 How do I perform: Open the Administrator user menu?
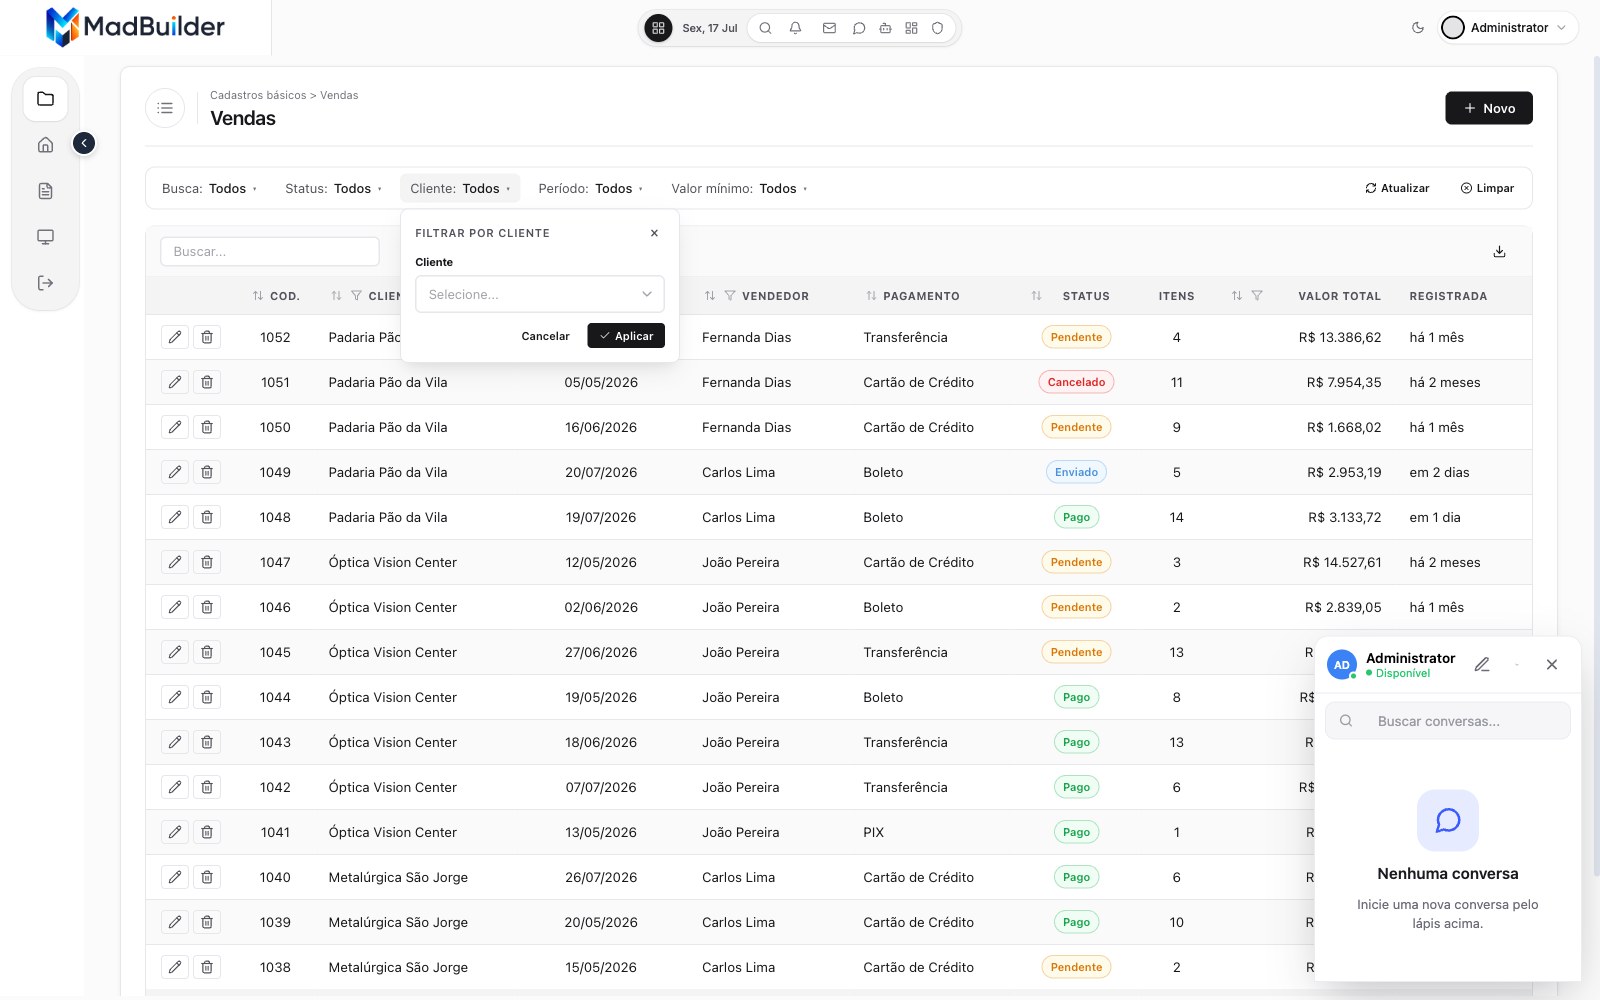click(1508, 28)
